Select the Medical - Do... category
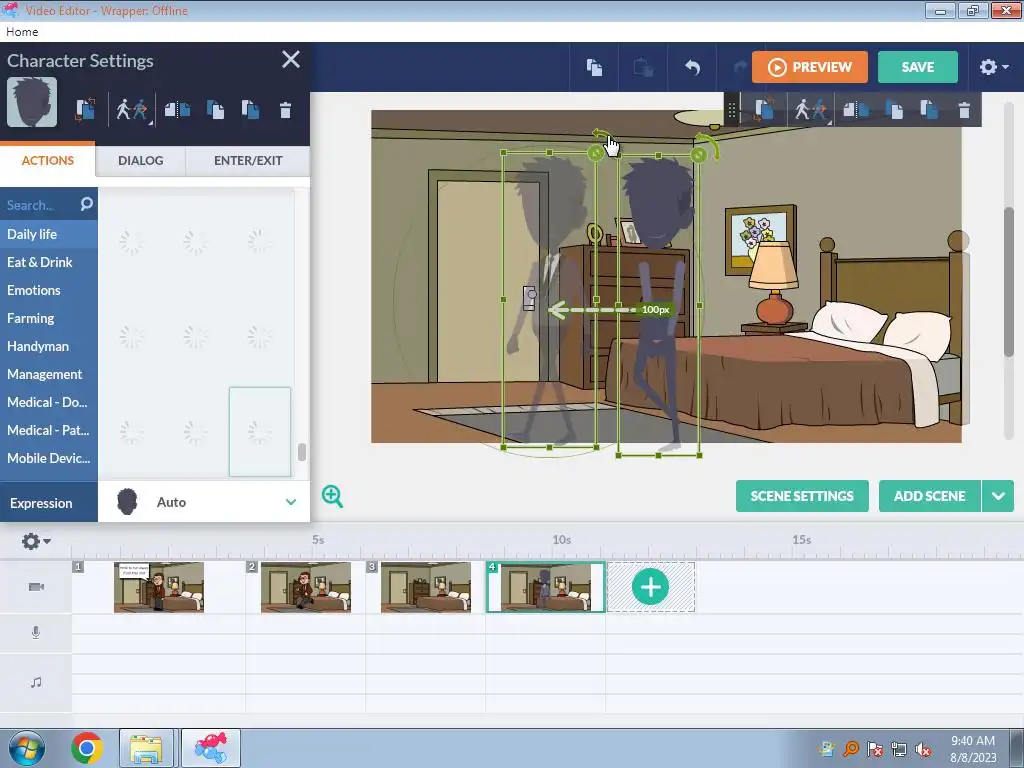Image resolution: width=1024 pixels, height=768 pixels. 49,402
